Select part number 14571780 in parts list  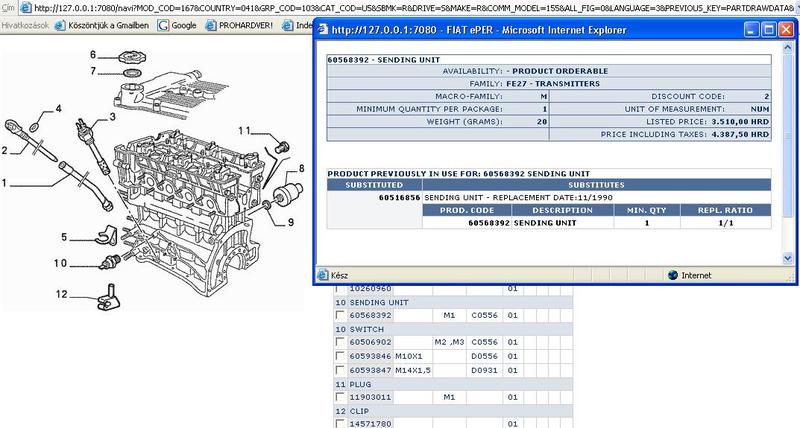click(x=370, y=423)
